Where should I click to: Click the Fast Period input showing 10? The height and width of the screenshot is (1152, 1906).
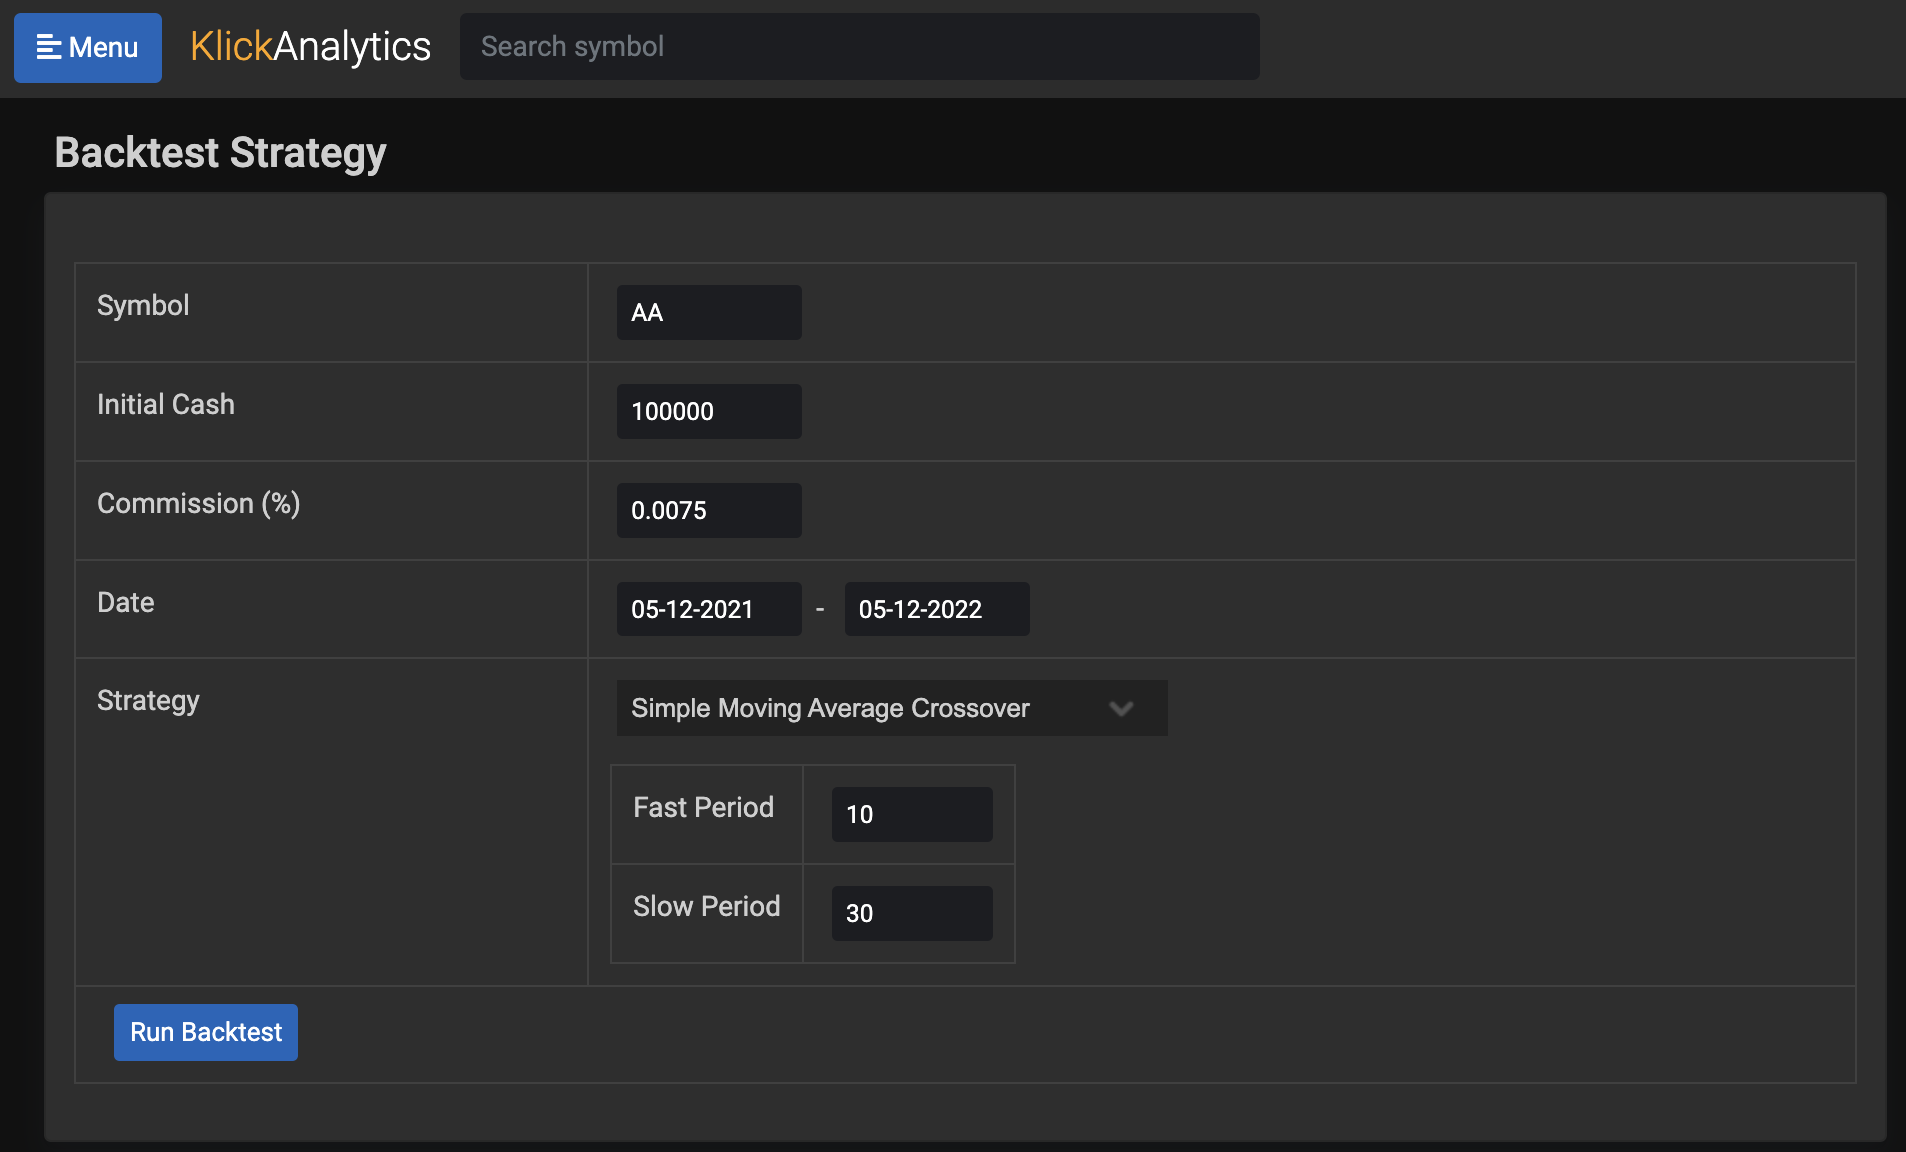[x=911, y=814]
